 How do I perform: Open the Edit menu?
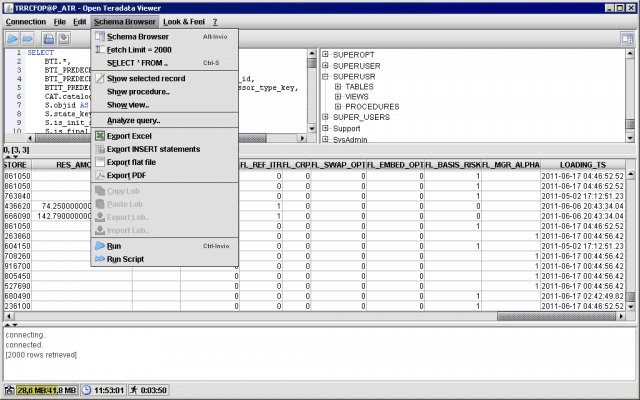pos(80,22)
